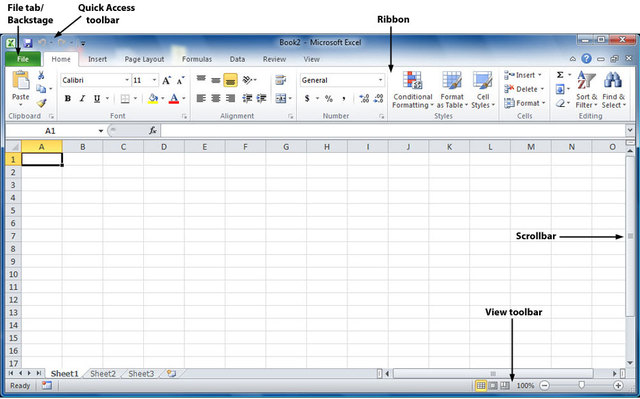Toggle Underline formatting
Screen dimensions: 640x399
pyautogui.click(x=97, y=98)
